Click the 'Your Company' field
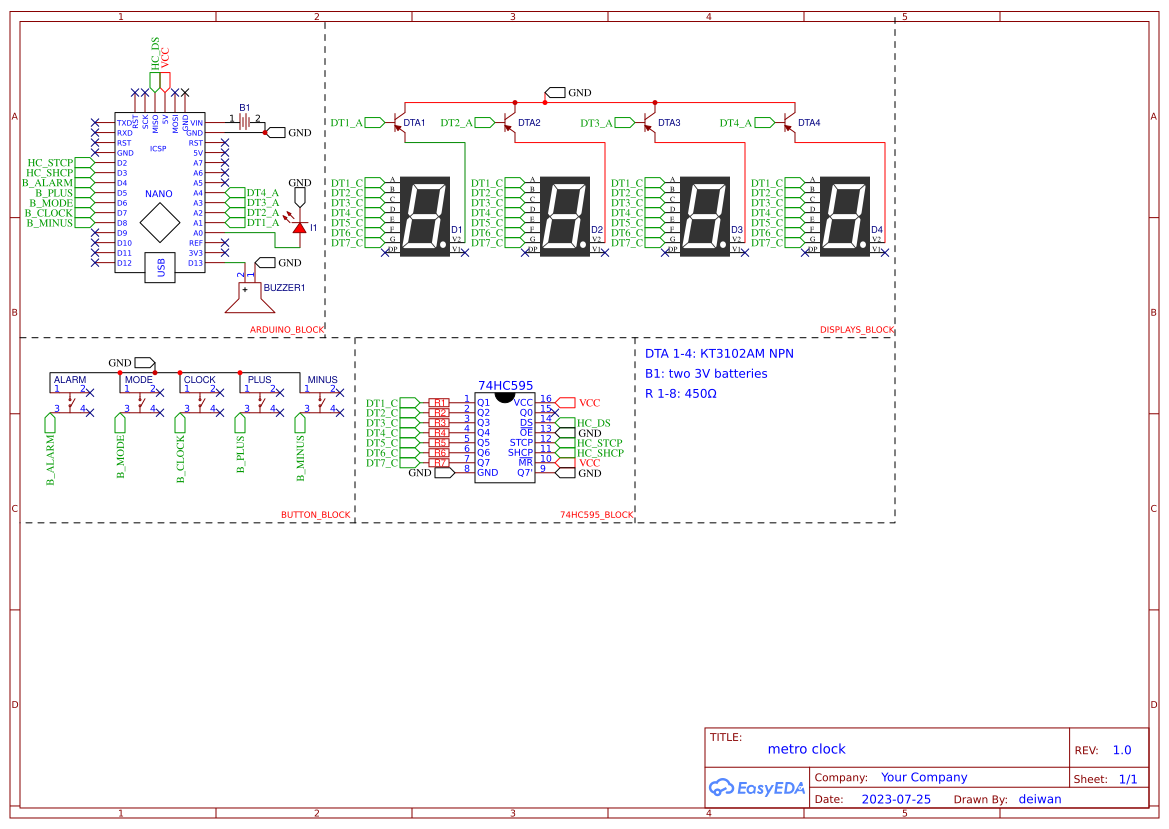This screenshot has height=829, width=1169. (924, 778)
